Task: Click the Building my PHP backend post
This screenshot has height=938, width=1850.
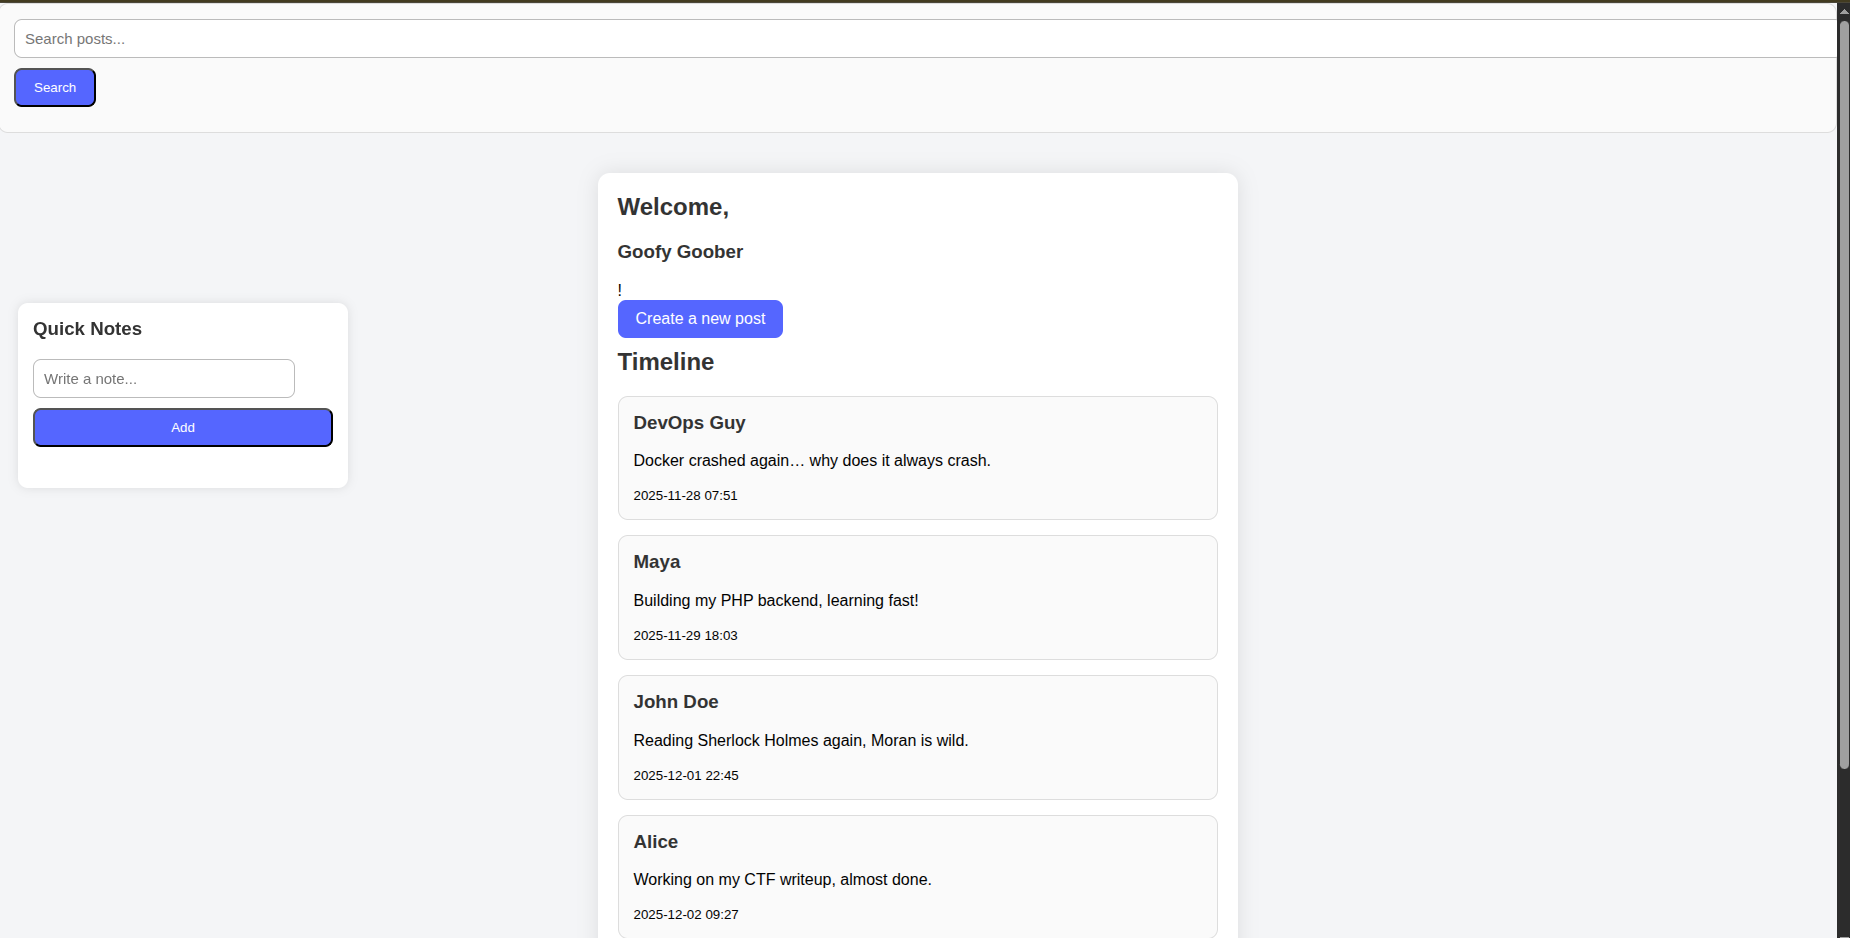Action: point(775,601)
